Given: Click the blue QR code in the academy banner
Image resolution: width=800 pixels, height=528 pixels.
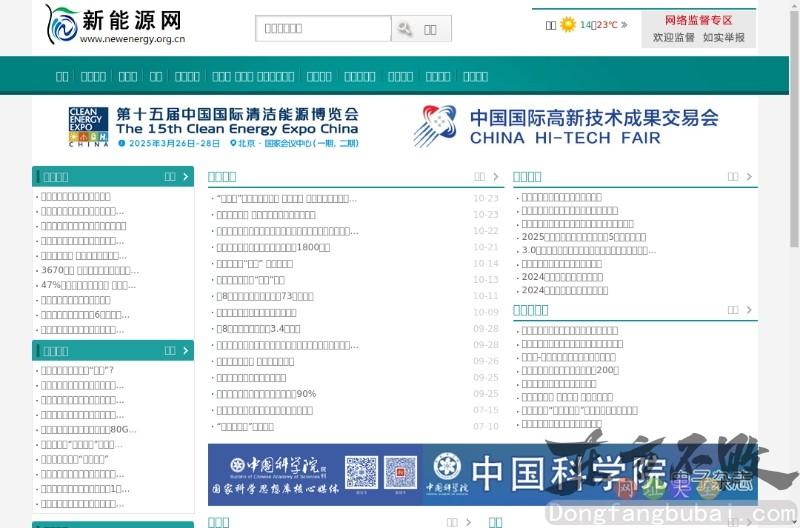Looking at the screenshot, I should [401, 472].
